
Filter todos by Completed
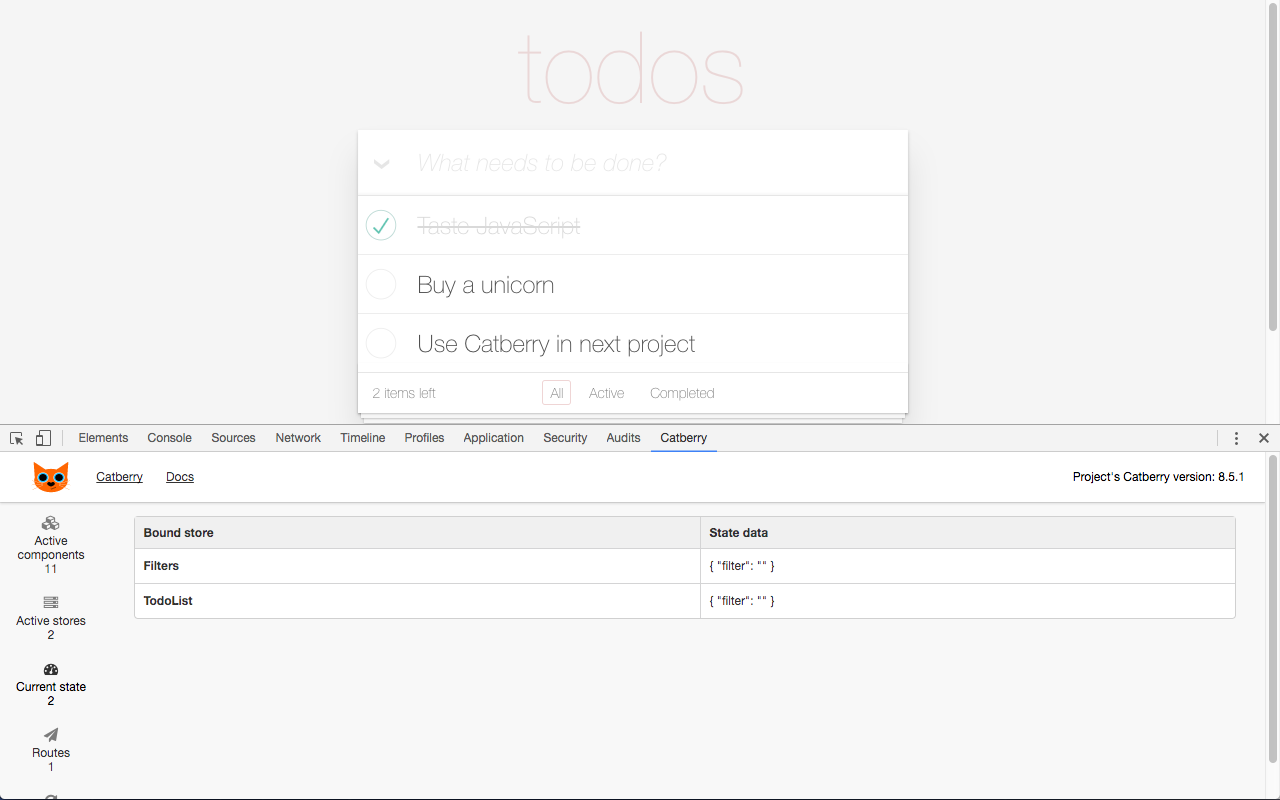pos(682,393)
